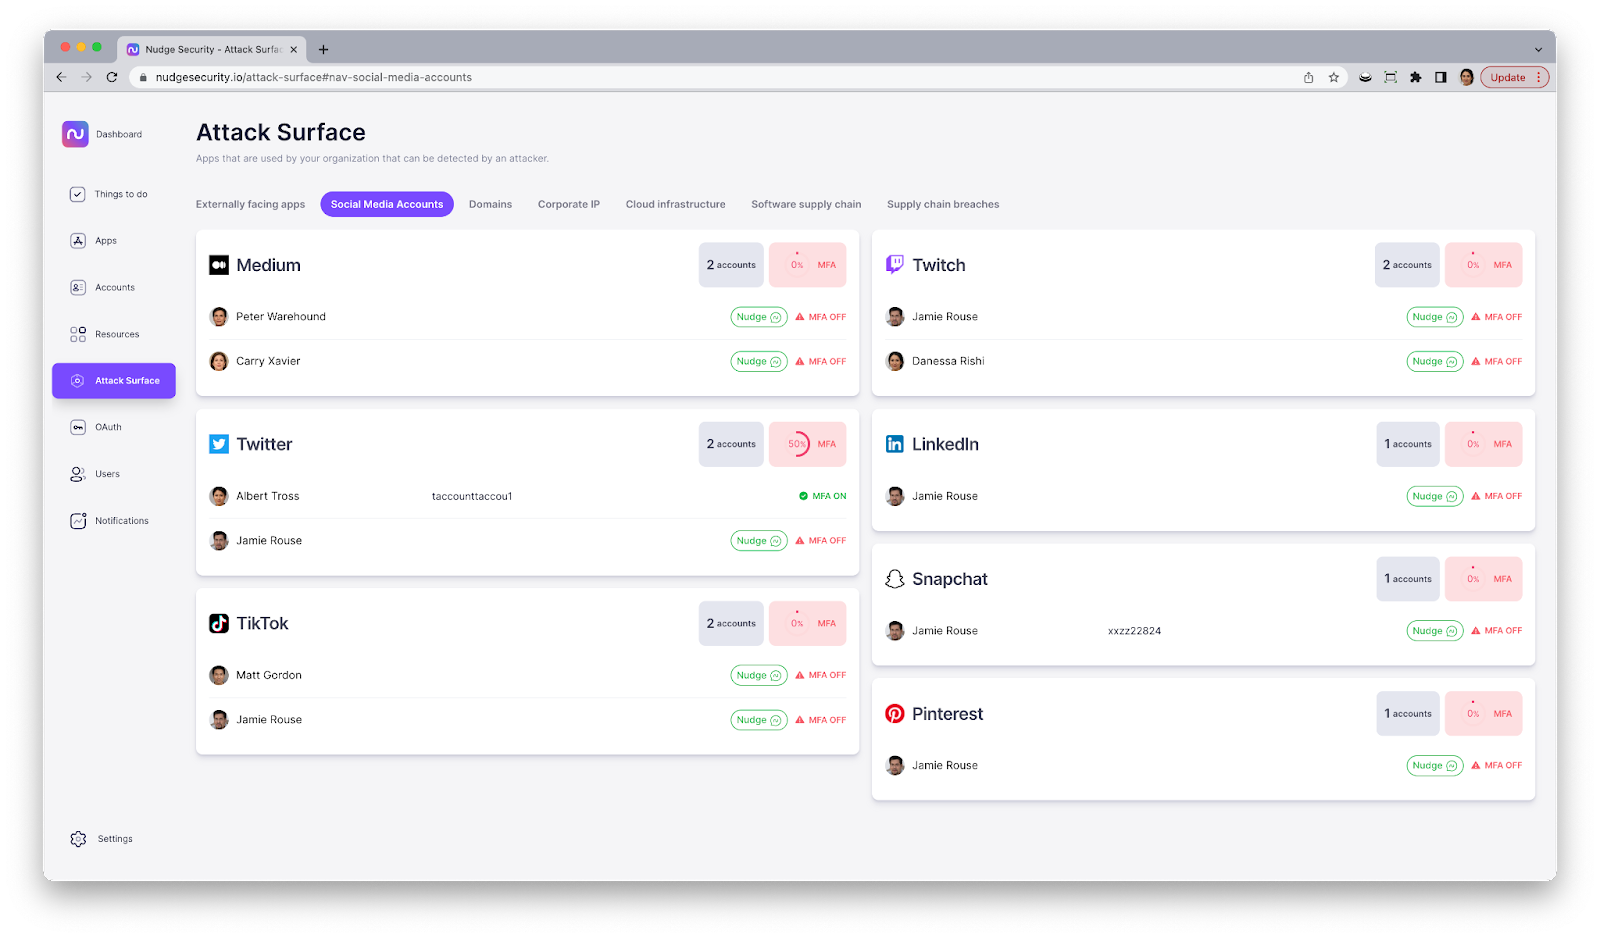Open the Apps sidebar icon
This screenshot has width=1600, height=938.
point(78,241)
